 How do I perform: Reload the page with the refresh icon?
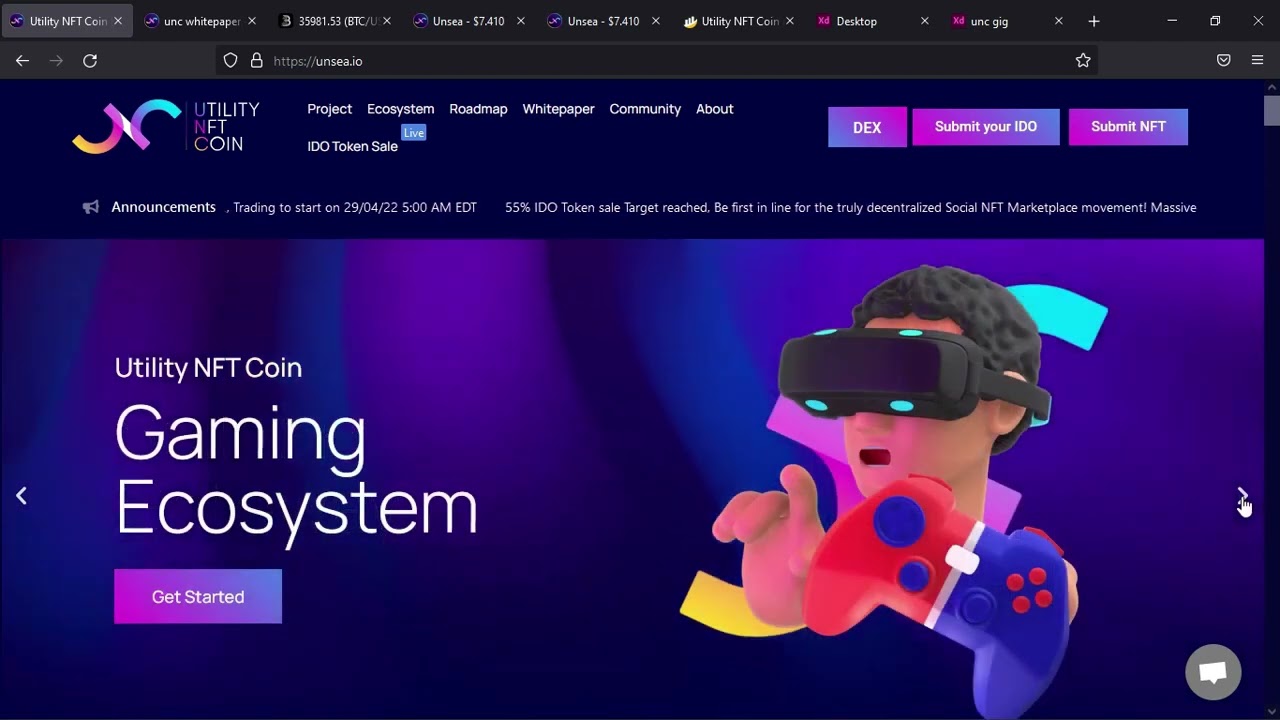tap(90, 61)
